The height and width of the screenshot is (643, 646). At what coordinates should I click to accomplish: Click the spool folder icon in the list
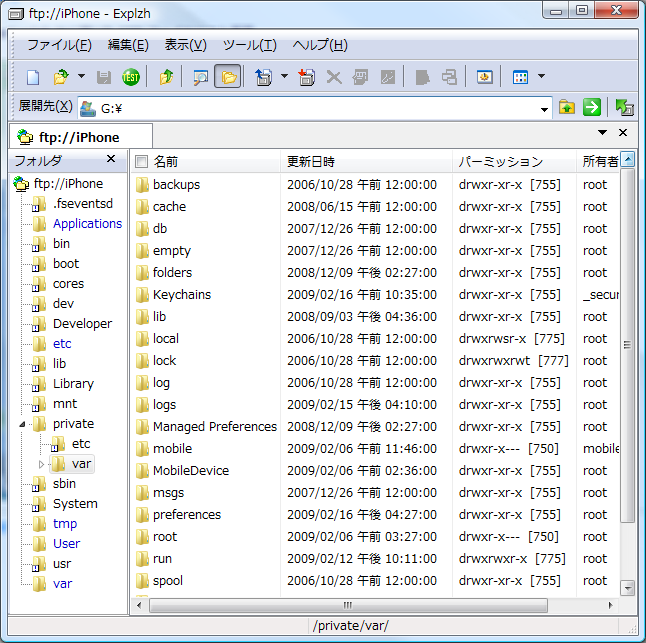[x=142, y=581]
